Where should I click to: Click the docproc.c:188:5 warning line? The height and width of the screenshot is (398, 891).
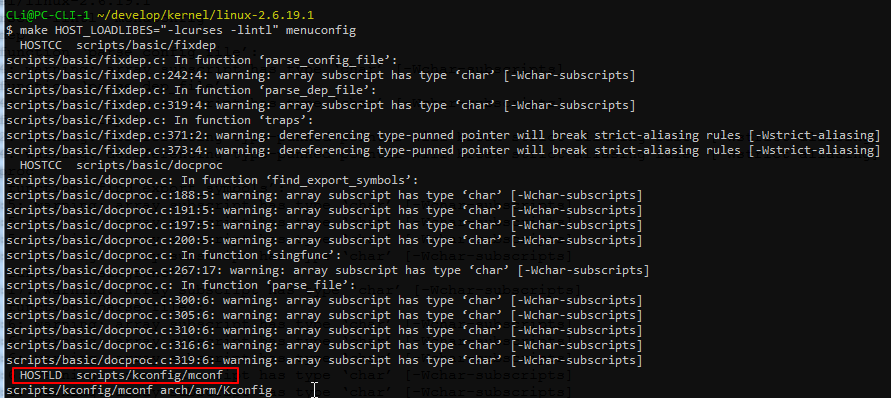click(324, 195)
